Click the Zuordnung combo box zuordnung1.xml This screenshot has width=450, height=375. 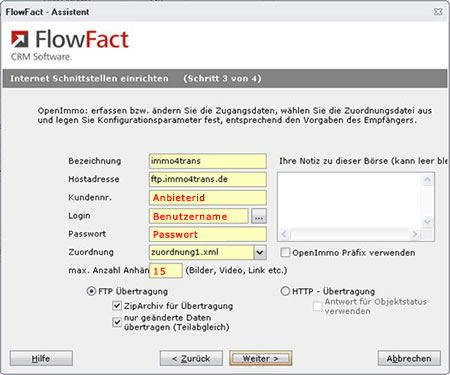tap(208, 252)
